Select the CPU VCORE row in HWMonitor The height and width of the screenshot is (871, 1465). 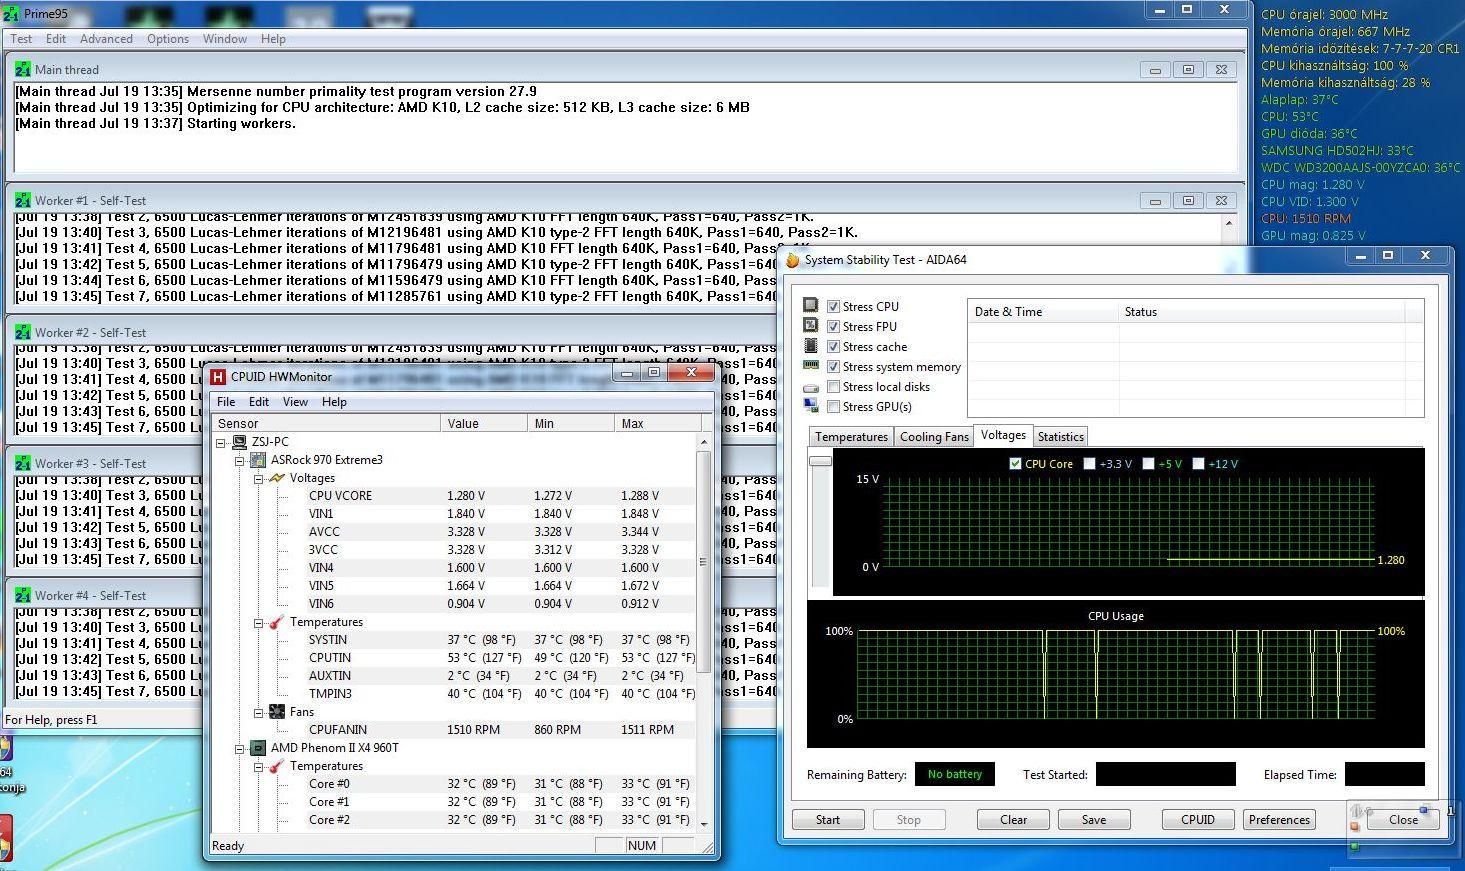[455, 496]
